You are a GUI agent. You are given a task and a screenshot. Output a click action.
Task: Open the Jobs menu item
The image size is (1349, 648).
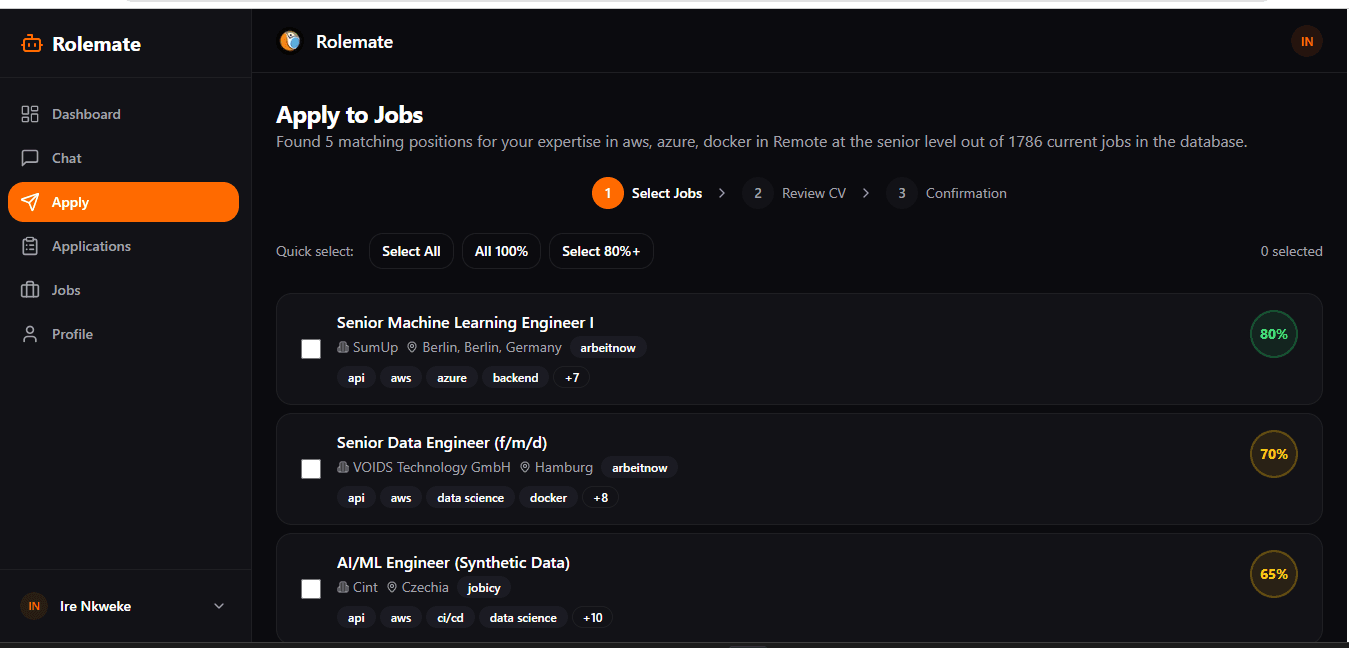[123, 290]
